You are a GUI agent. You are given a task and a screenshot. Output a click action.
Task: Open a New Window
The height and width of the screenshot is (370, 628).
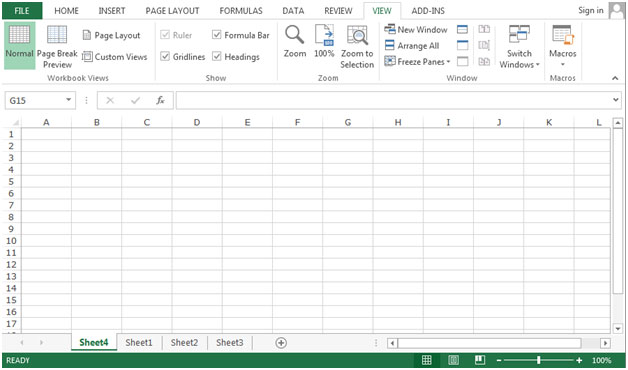[416, 29]
